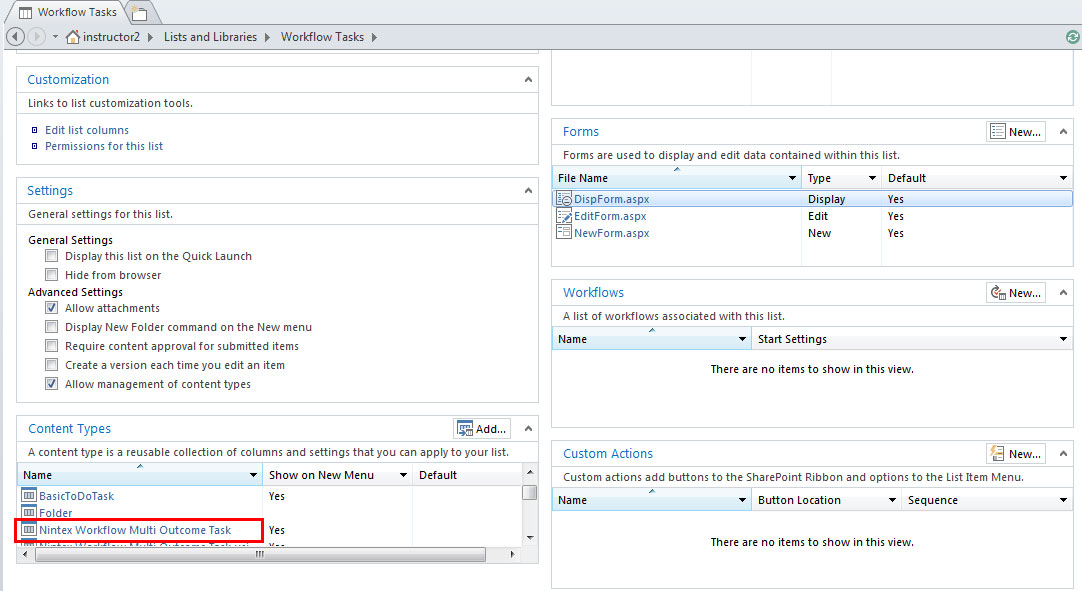Collapse the Customization section
1082x591 pixels.
click(528, 79)
